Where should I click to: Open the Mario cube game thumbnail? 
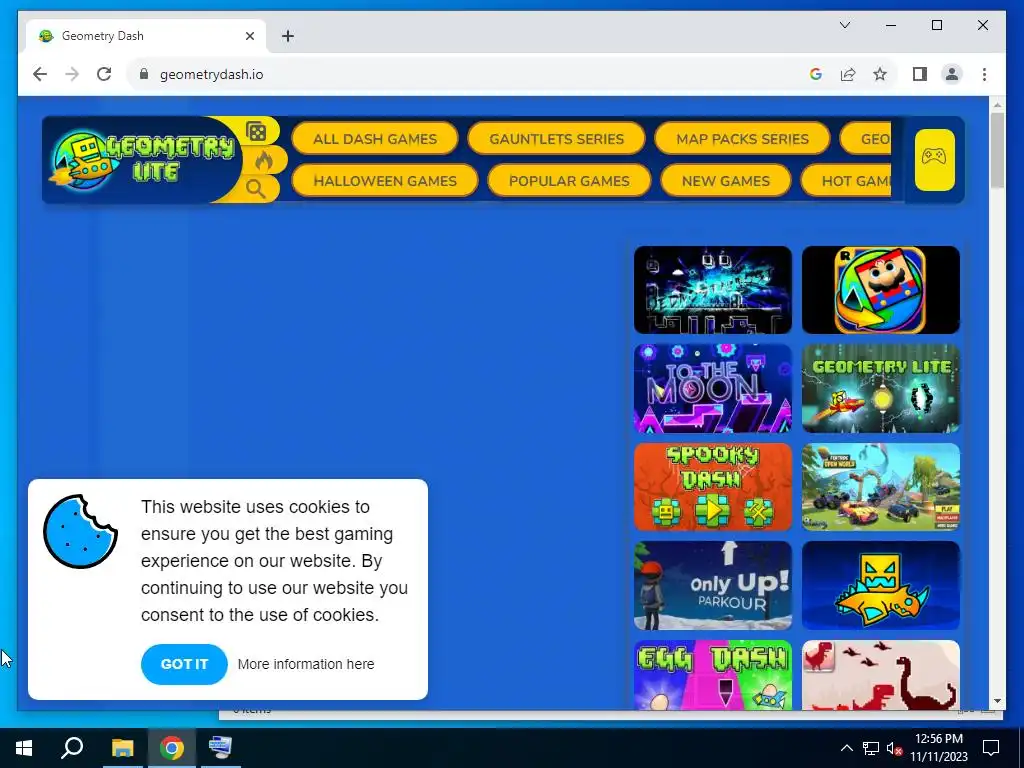[880, 290]
